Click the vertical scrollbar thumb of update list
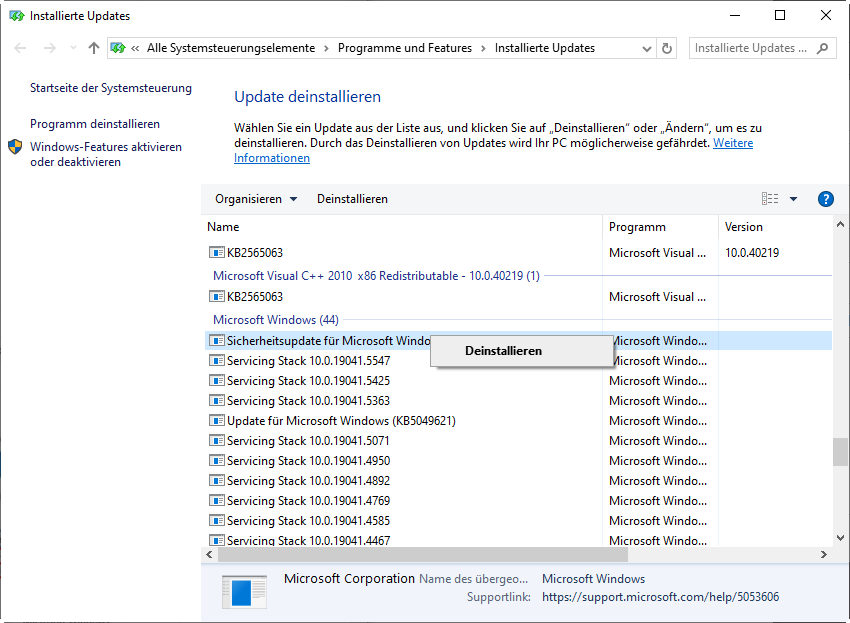 [840, 452]
